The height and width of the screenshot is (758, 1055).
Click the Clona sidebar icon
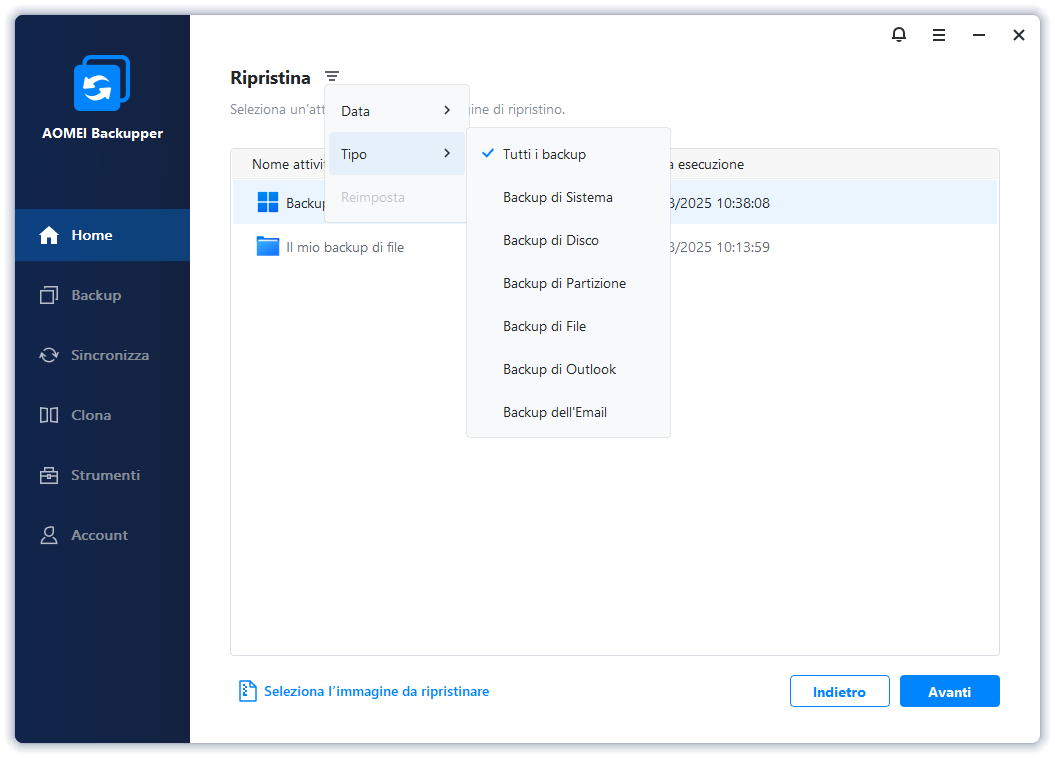(x=48, y=415)
